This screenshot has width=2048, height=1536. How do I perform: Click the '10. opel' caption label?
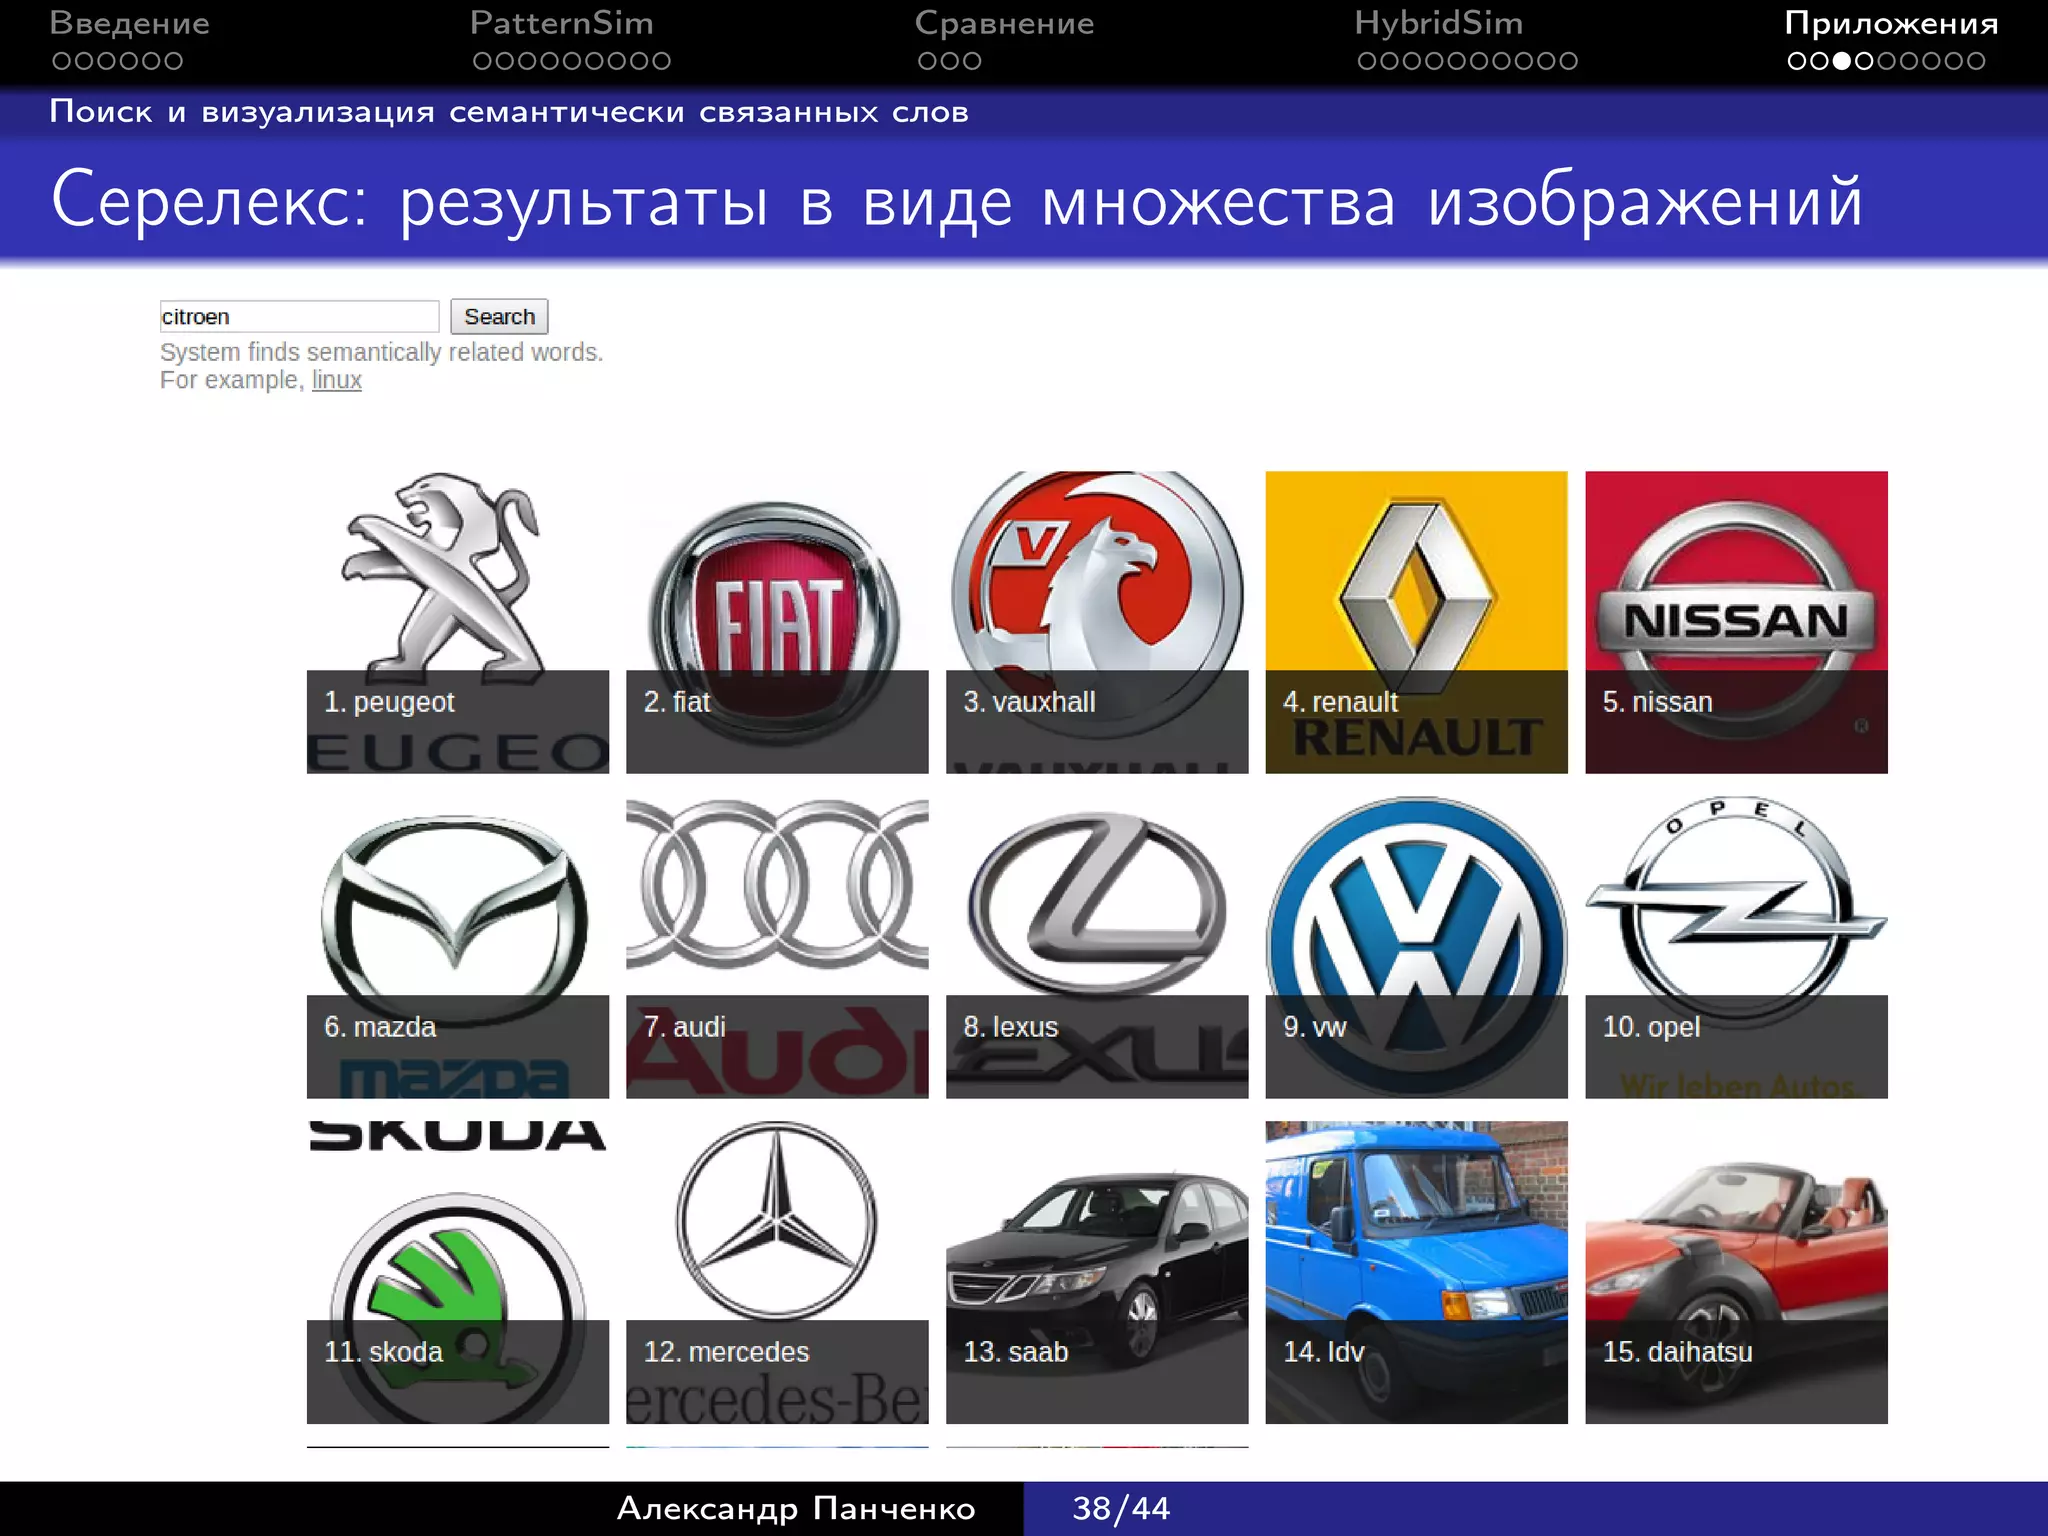click(1651, 1028)
